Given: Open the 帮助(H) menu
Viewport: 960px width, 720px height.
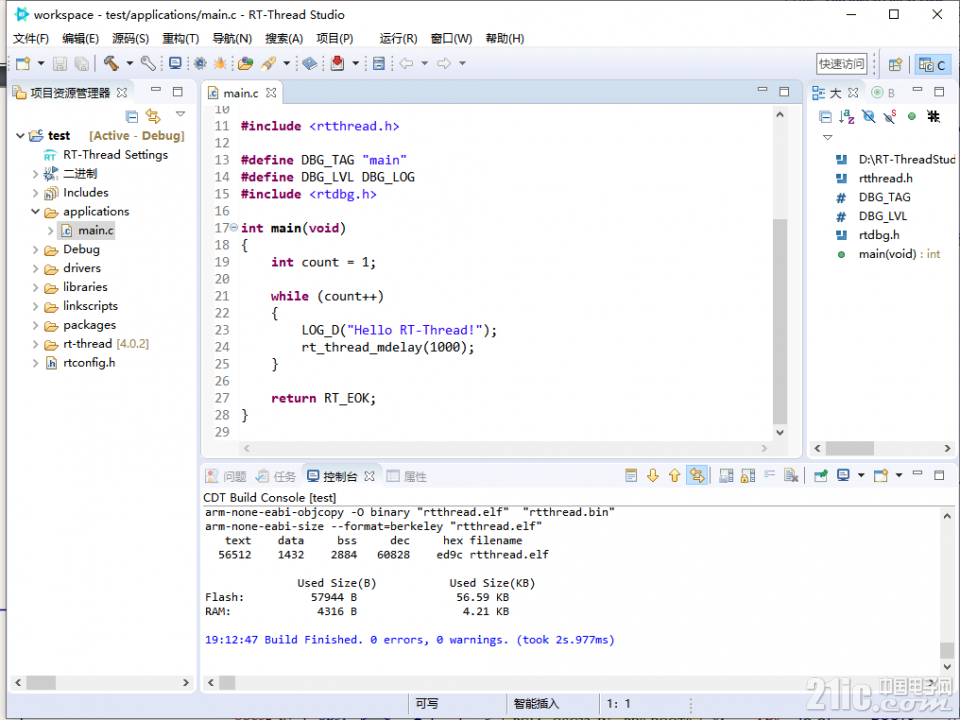Looking at the screenshot, I should click(504, 39).
